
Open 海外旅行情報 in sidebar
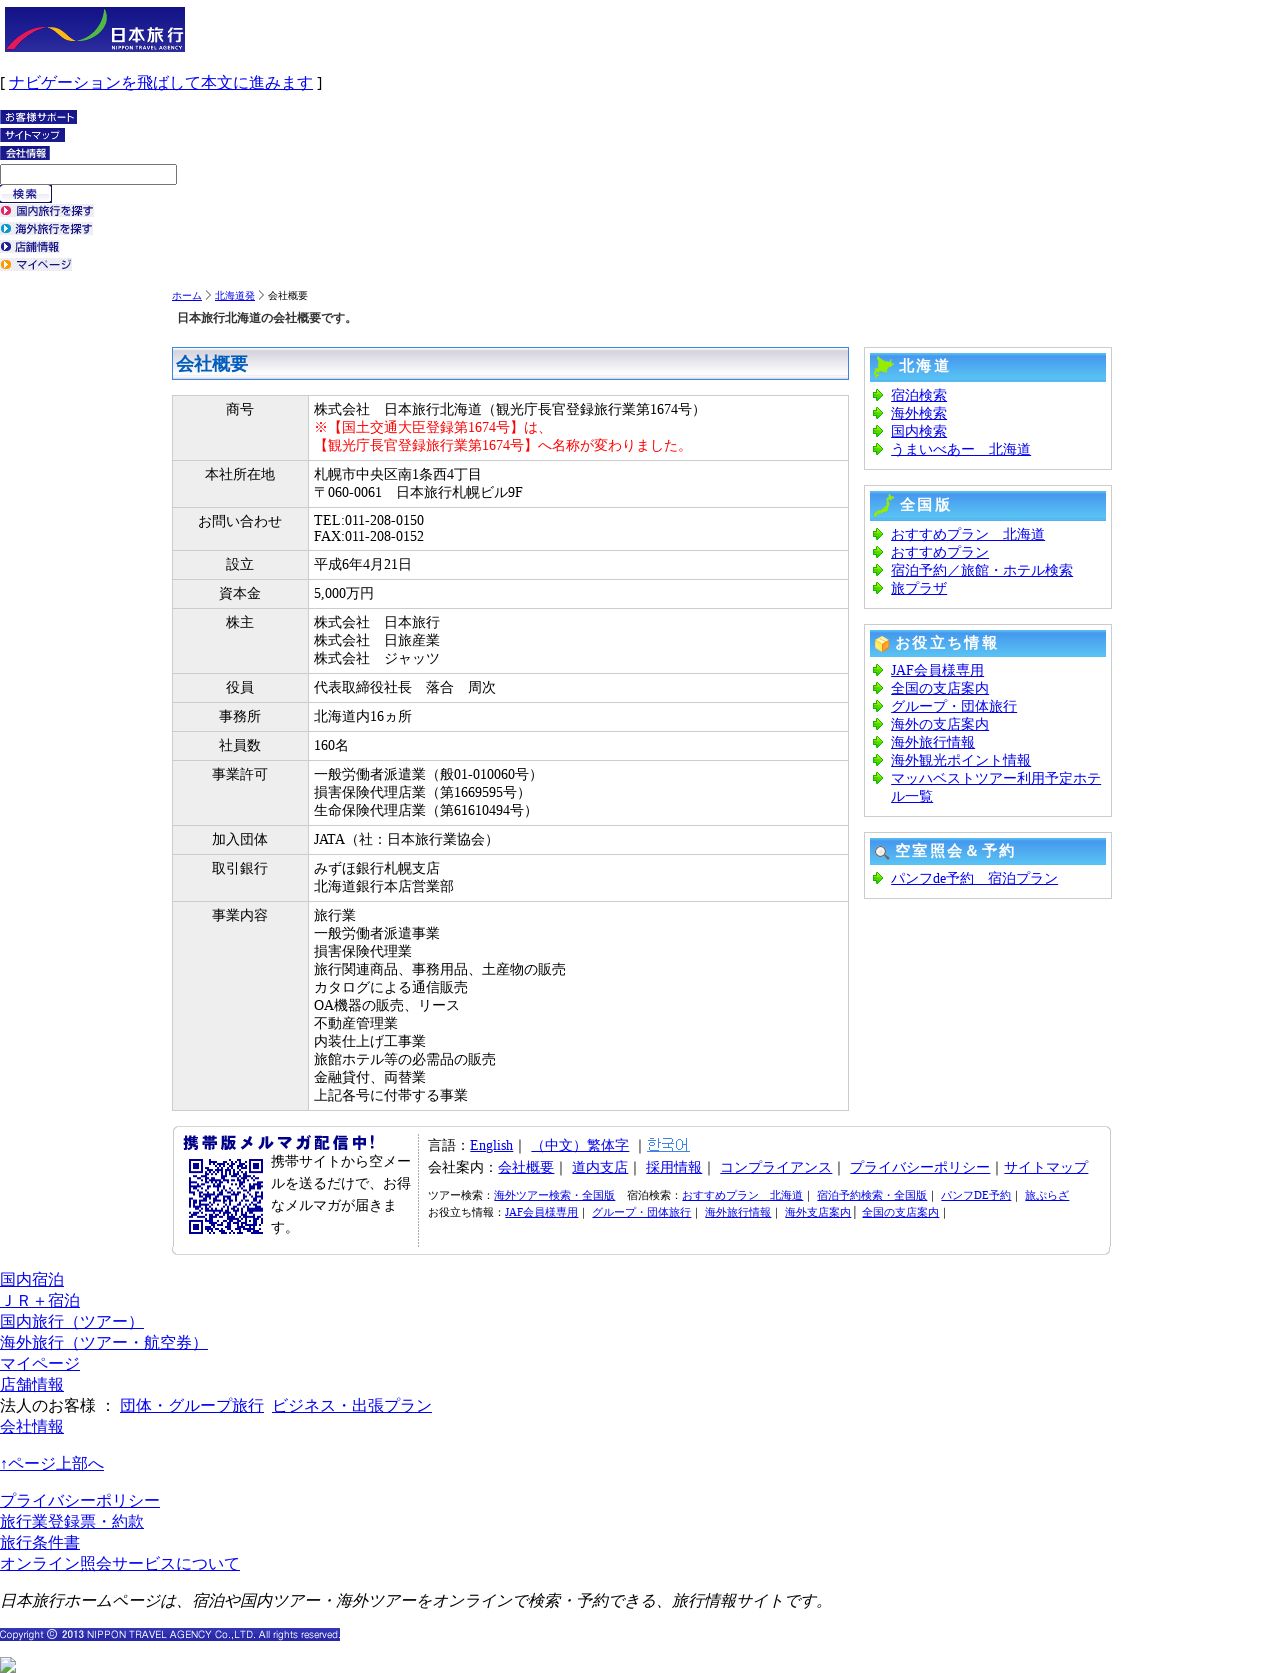click(933, 742)
